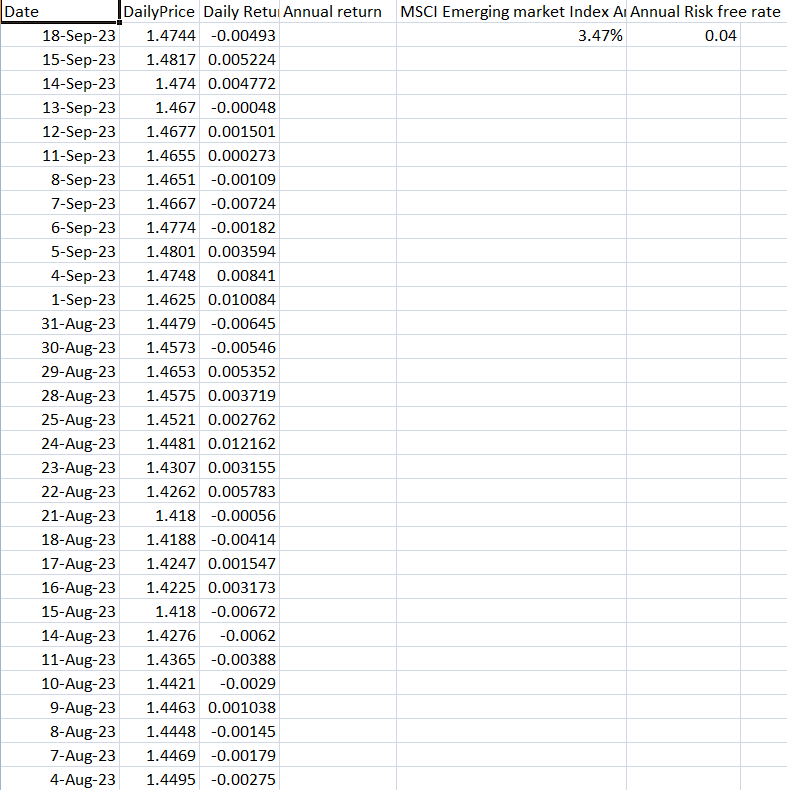
Task: Select the date cell 31-Aug-23
Action: [59, 323]
